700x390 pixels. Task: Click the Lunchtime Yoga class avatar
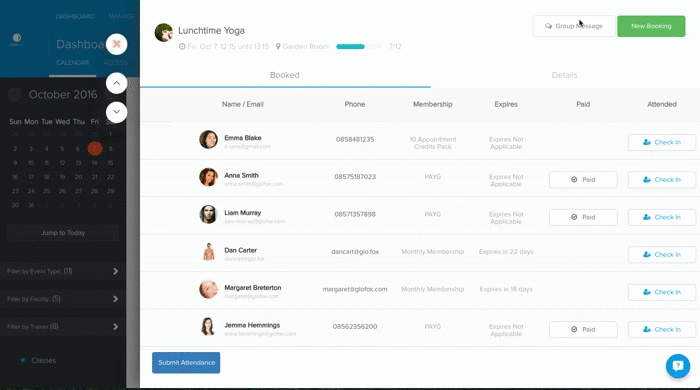click(164, 33)
